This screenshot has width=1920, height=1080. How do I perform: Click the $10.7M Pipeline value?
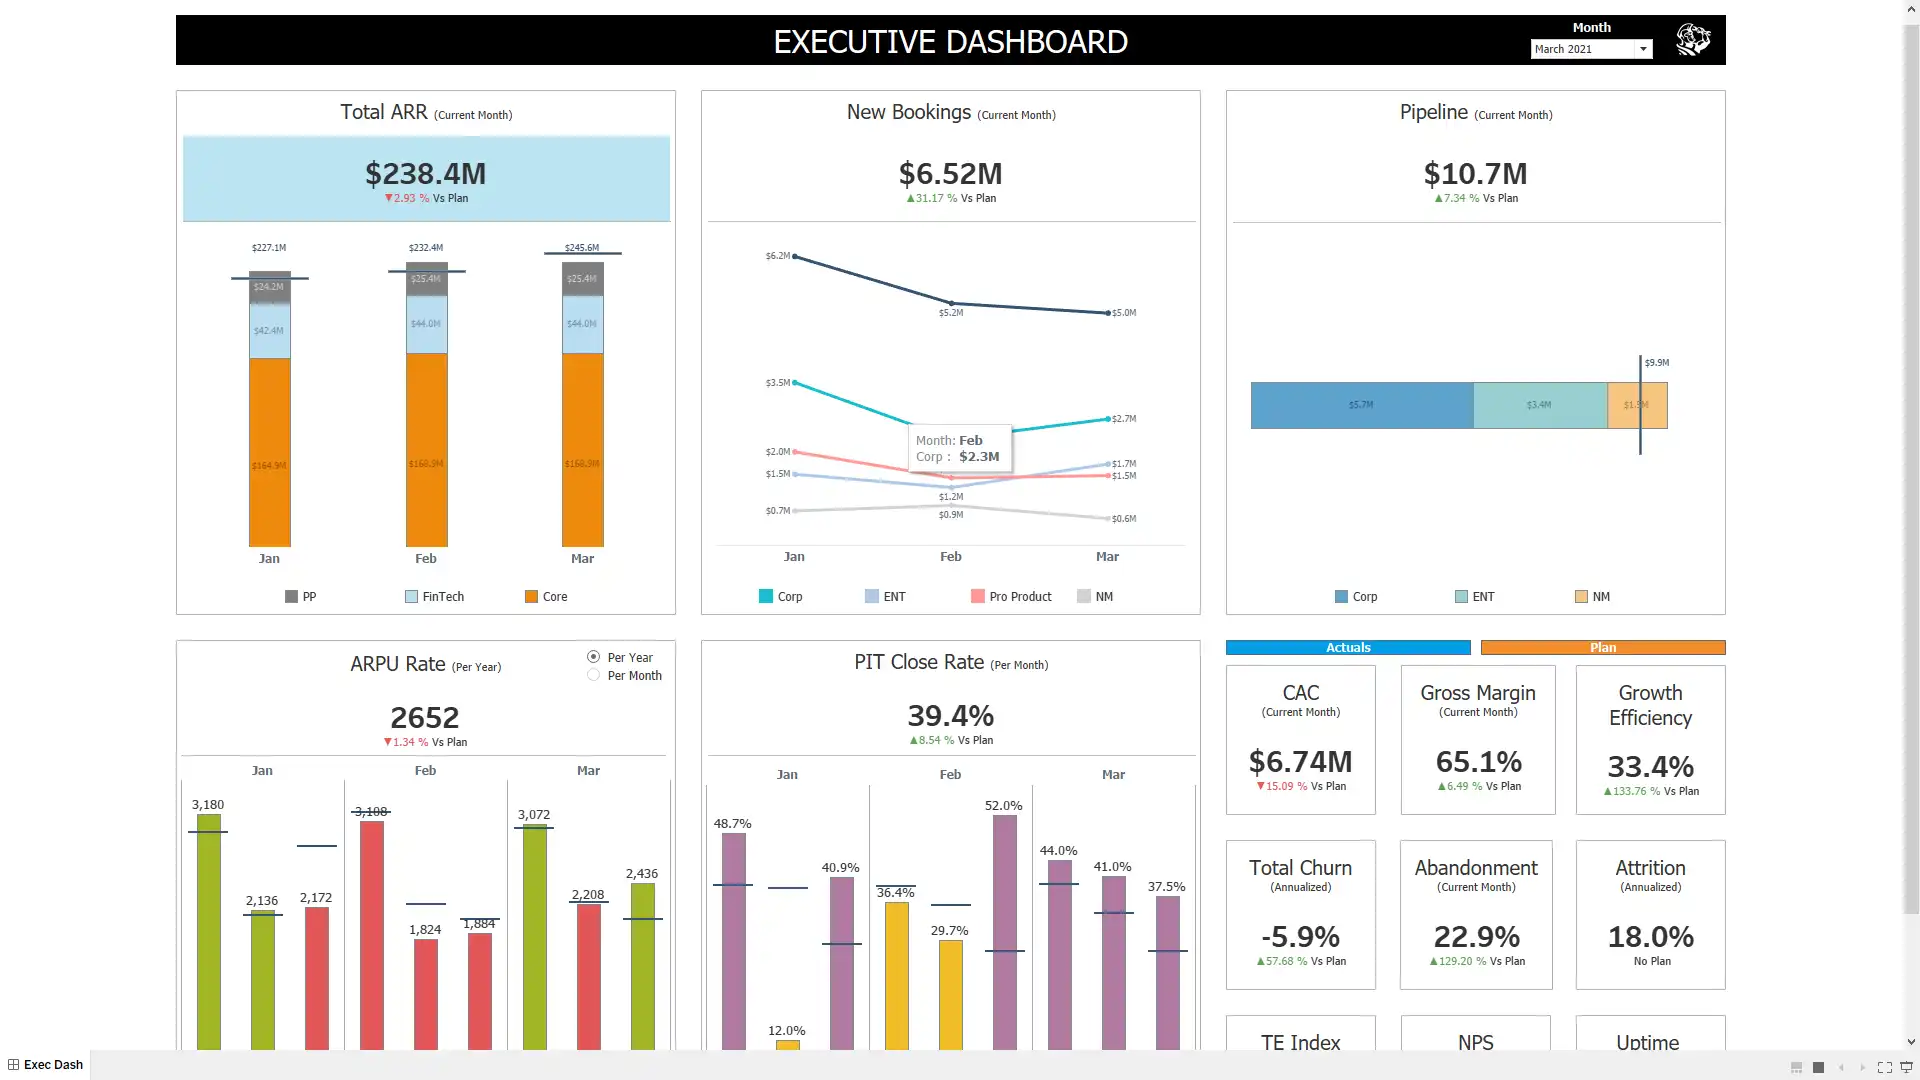click(x=1475, y=174)
